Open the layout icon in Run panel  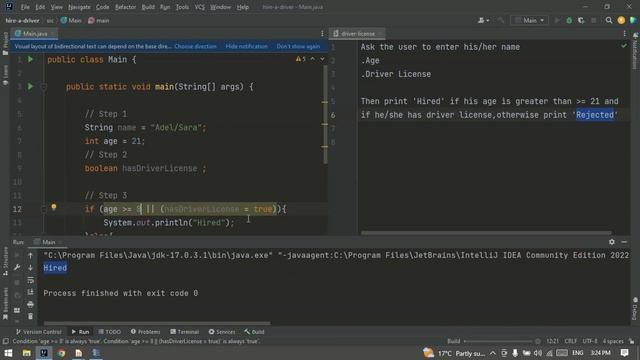pos(17,311)
